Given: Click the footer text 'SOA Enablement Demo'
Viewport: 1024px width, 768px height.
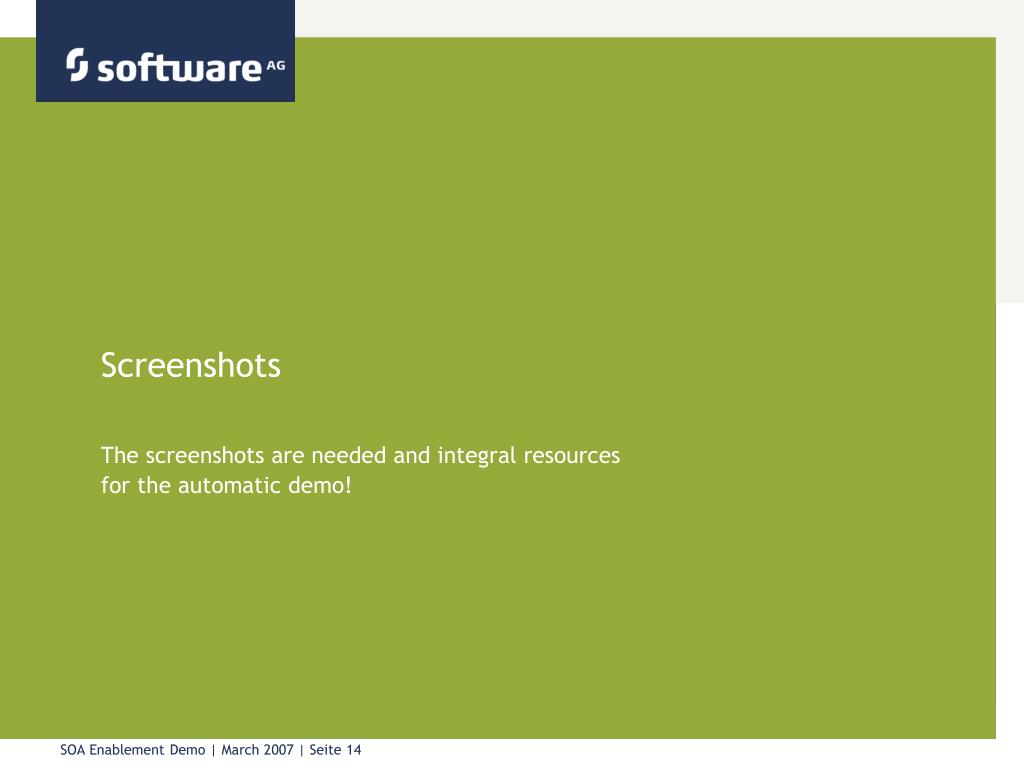Looking at the screenshot, I should pos(133,750).
